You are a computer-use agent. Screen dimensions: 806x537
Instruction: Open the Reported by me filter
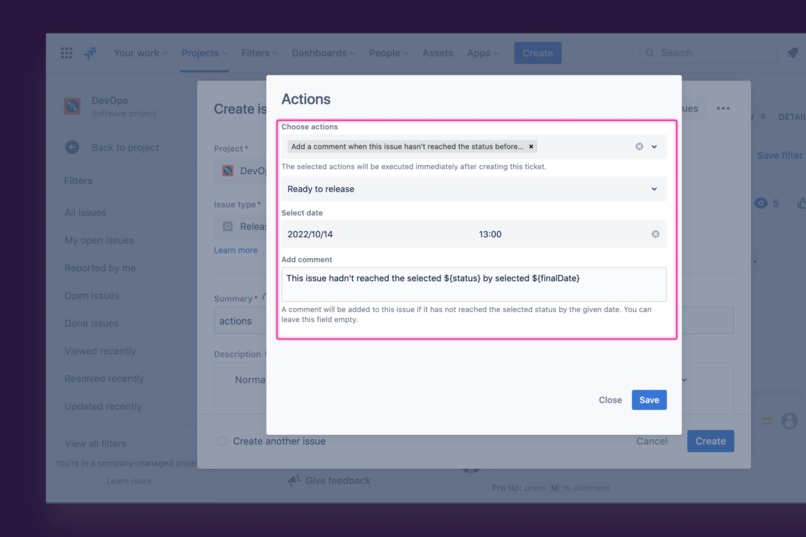[x=100, y=268]
